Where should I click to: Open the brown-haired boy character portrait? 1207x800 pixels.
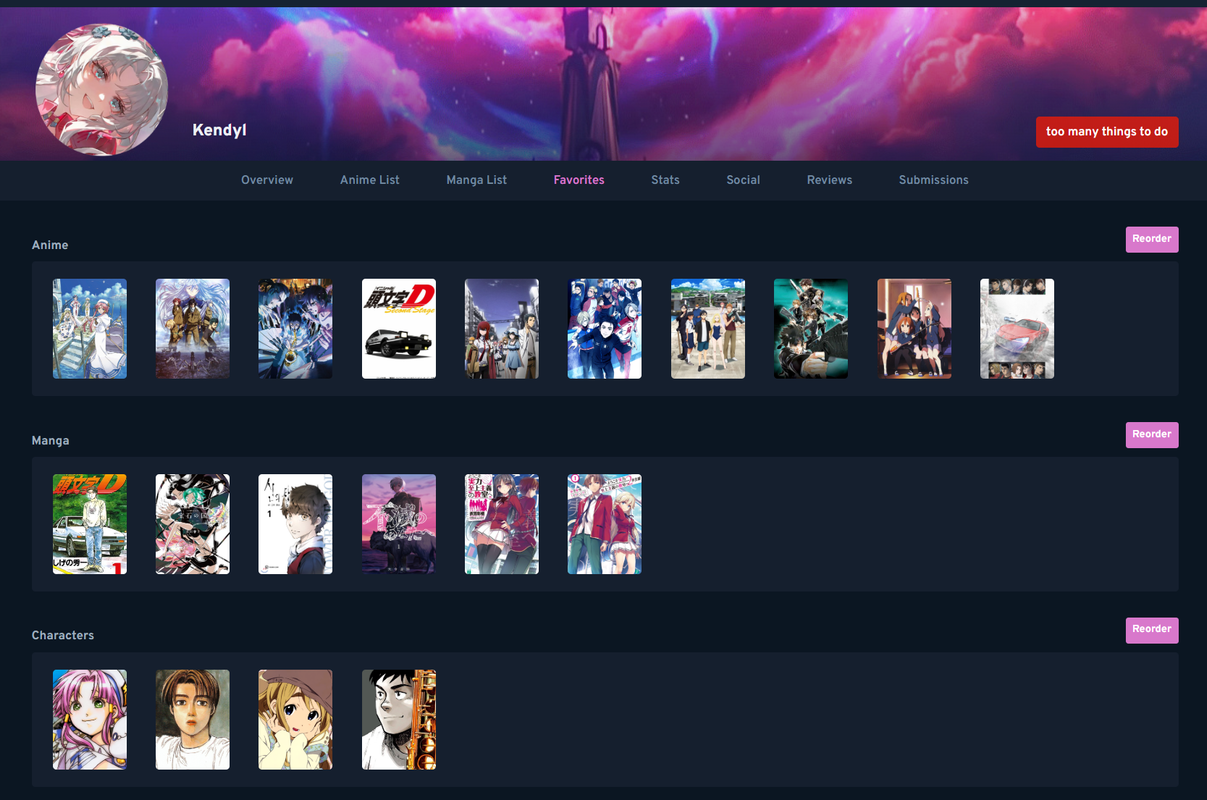point(193,720)
